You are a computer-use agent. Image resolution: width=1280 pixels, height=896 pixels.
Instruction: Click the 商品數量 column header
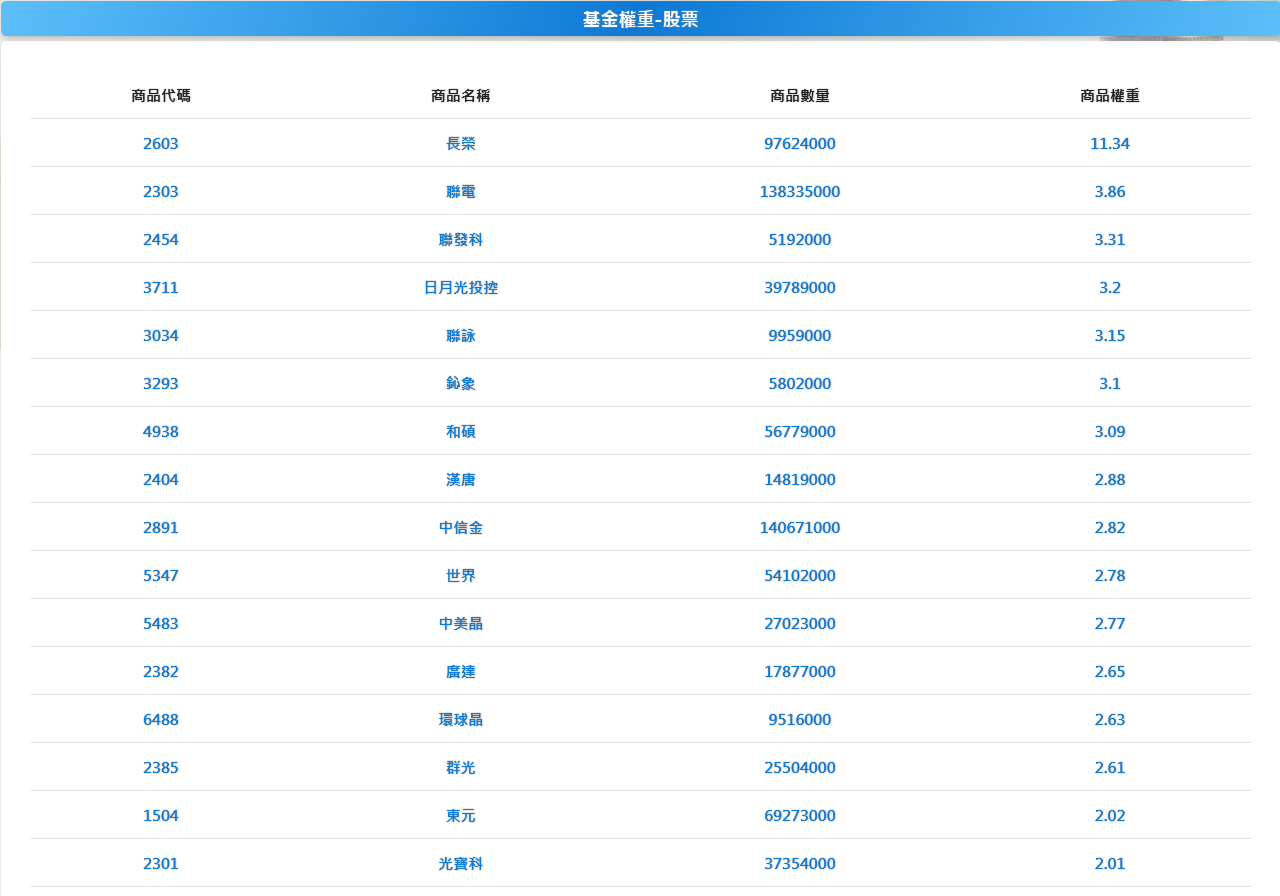800,96
